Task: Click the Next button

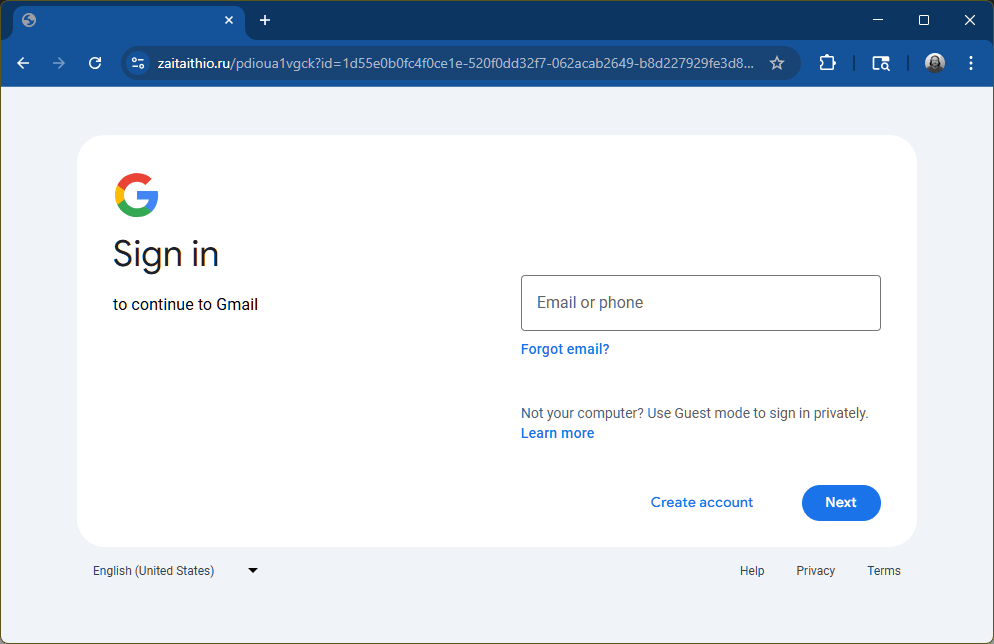Action: 841,502
